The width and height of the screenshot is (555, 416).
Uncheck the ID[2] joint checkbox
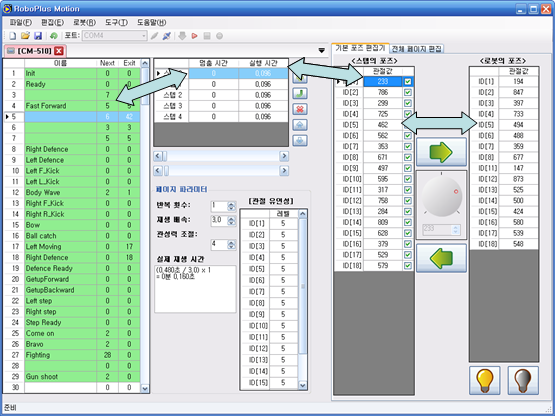(x=408, y=92)
